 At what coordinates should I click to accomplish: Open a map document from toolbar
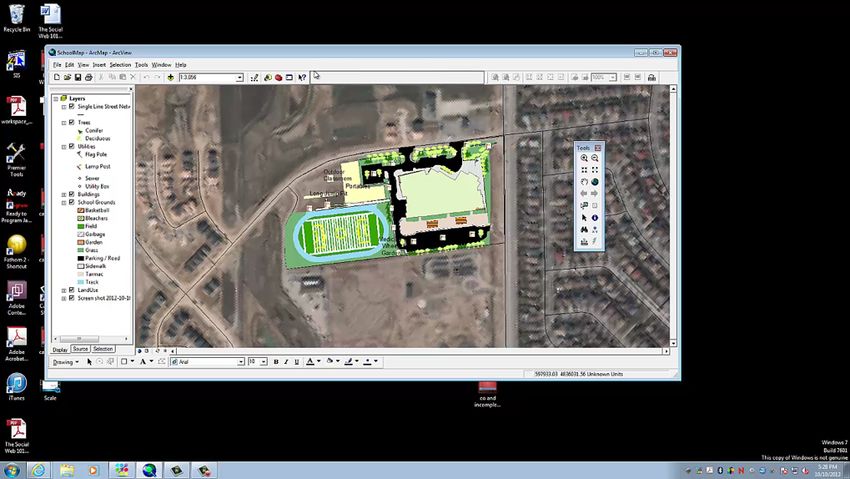coord(67,77)
